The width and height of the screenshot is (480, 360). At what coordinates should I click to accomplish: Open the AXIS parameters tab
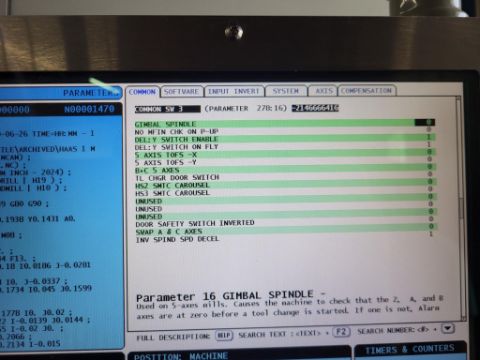tap(324, 91)
